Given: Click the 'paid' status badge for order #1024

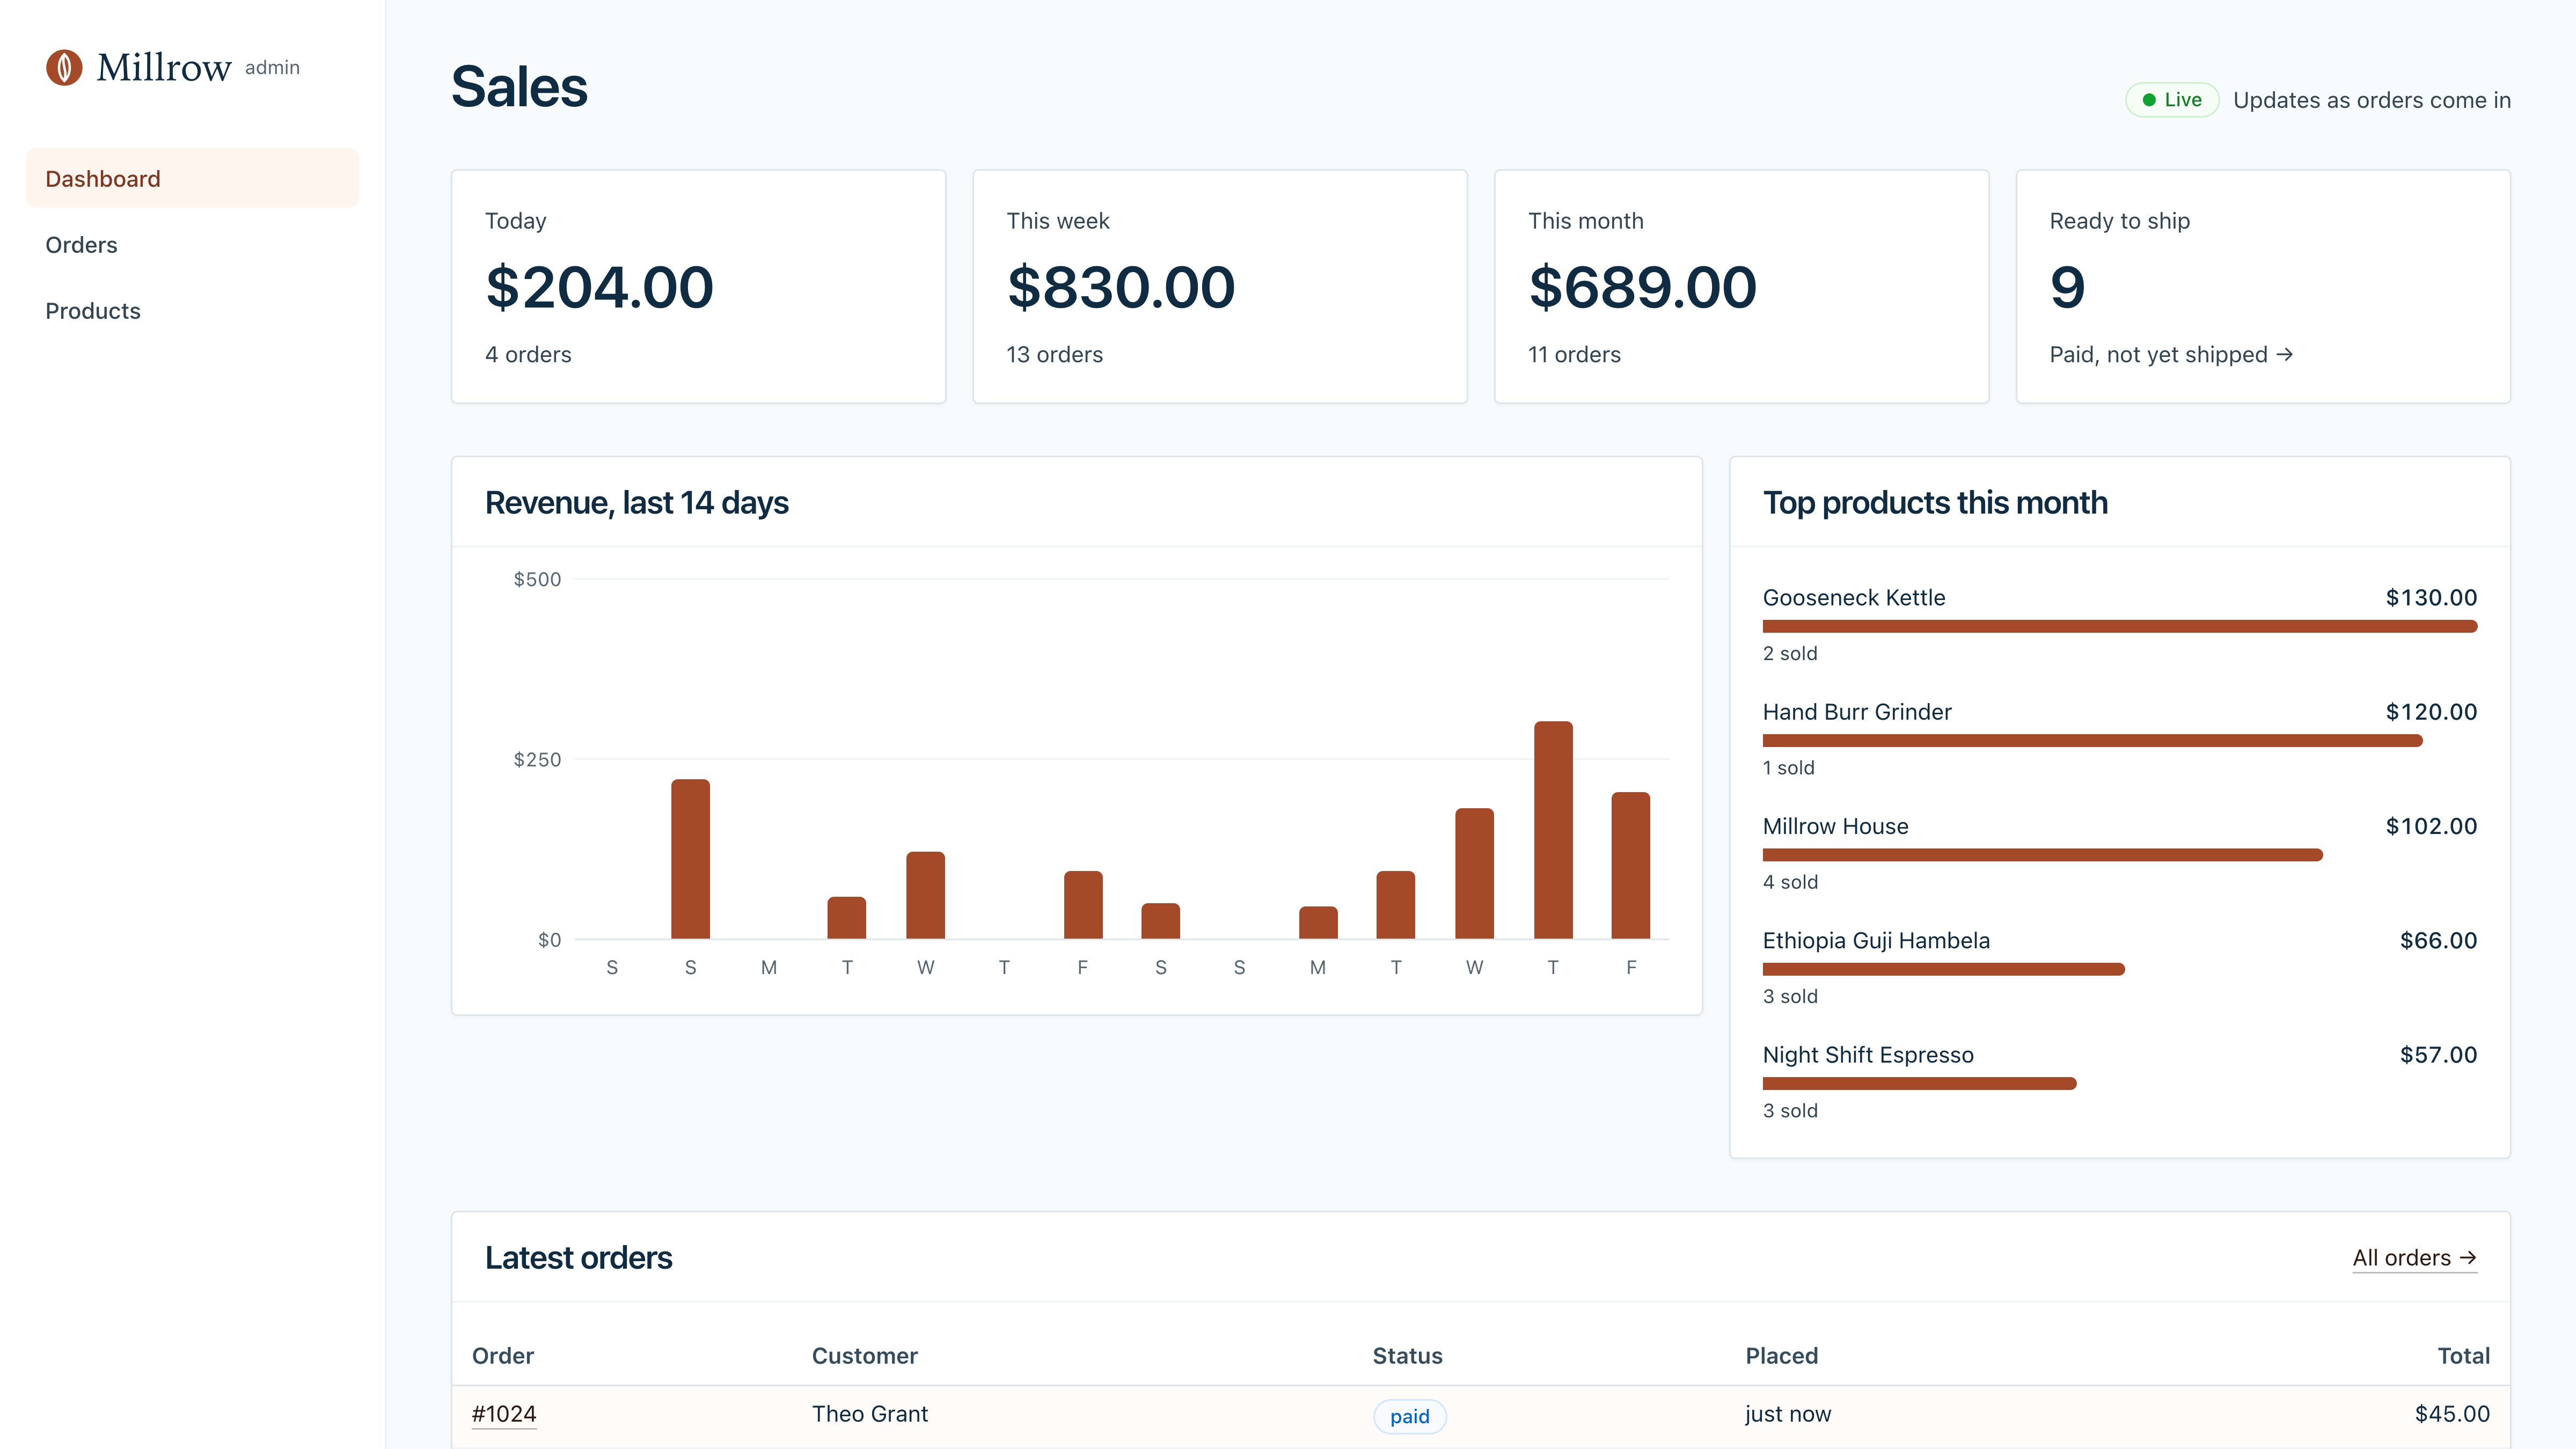Looking at the screenshot, I should 1409,1416.
